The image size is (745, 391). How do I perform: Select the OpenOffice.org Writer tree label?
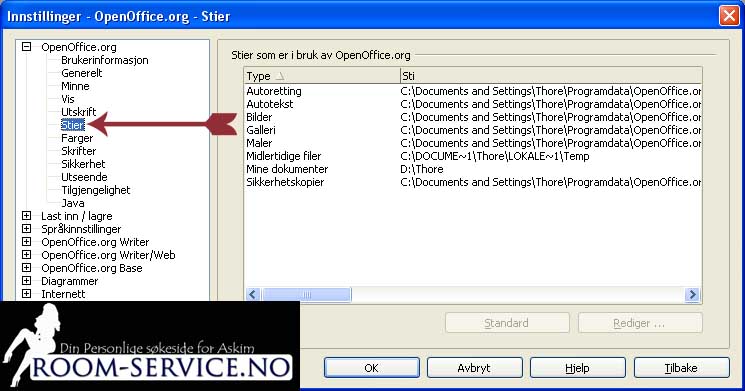tap(95, 242)
